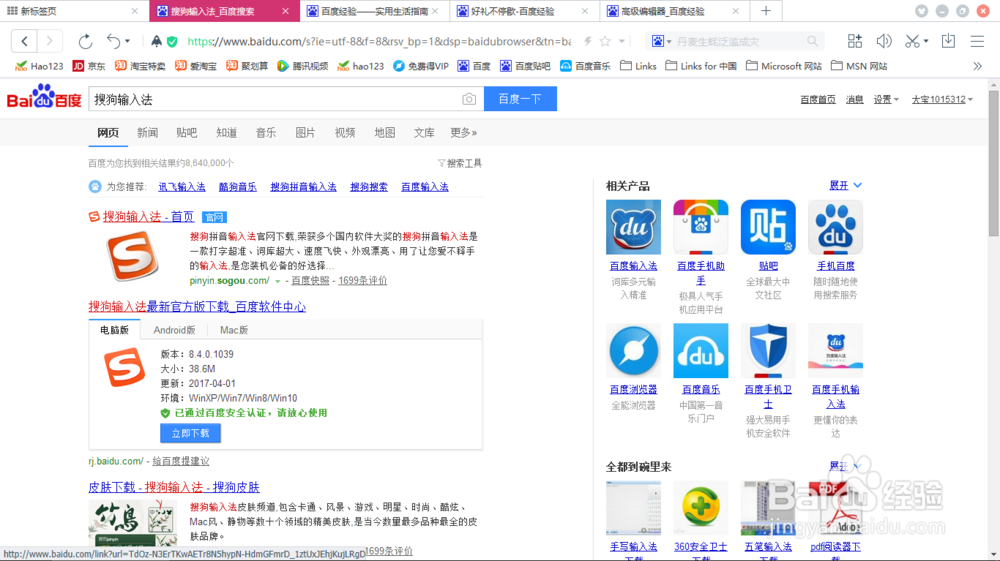Viewport: 1000px width, 561px height.
Task: Bookmark the page with the star icon
Action: click(605, 41)
